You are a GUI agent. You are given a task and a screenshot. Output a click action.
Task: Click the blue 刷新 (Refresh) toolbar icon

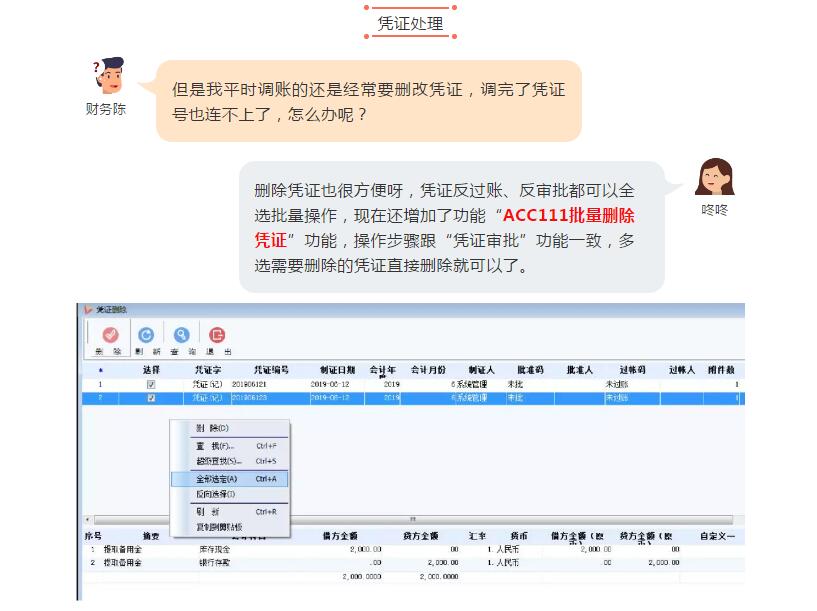(145, 336)
